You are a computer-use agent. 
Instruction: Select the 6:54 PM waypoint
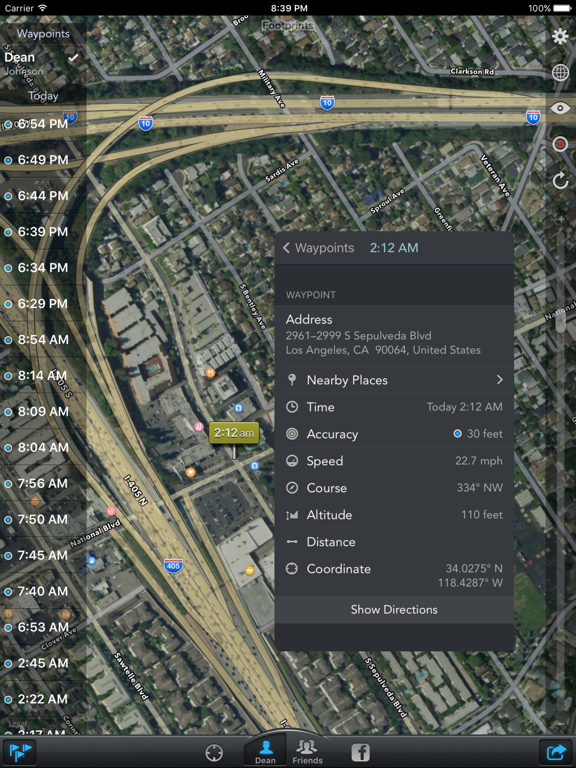click(43, 124)
